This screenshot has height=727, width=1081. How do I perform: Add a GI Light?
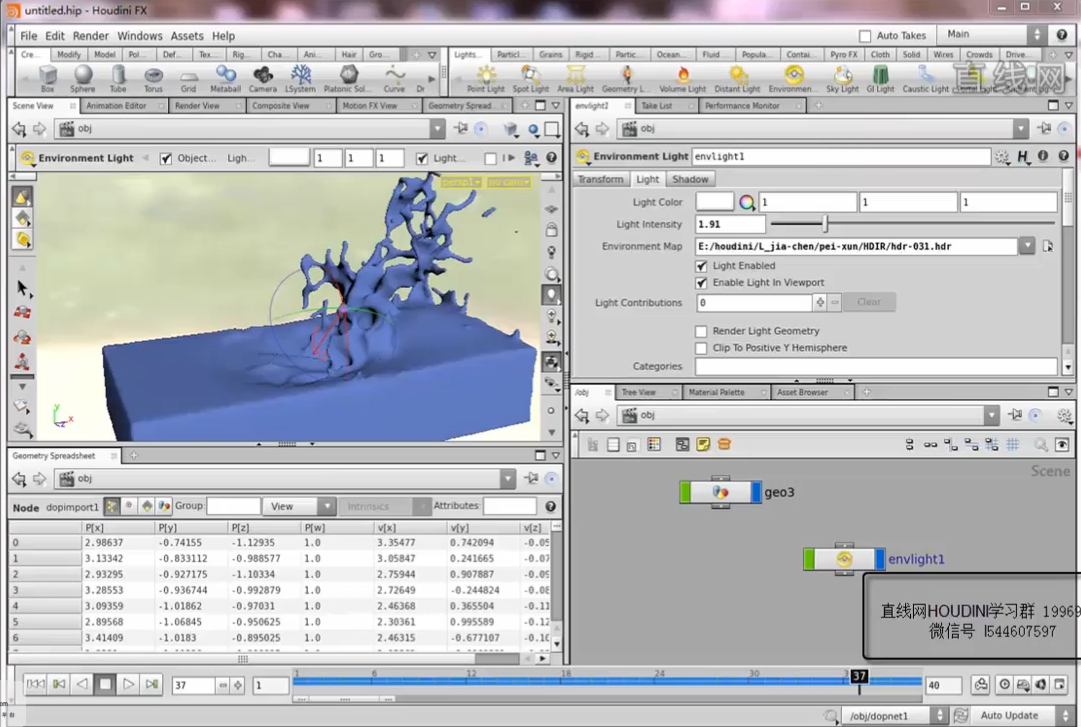880,79
